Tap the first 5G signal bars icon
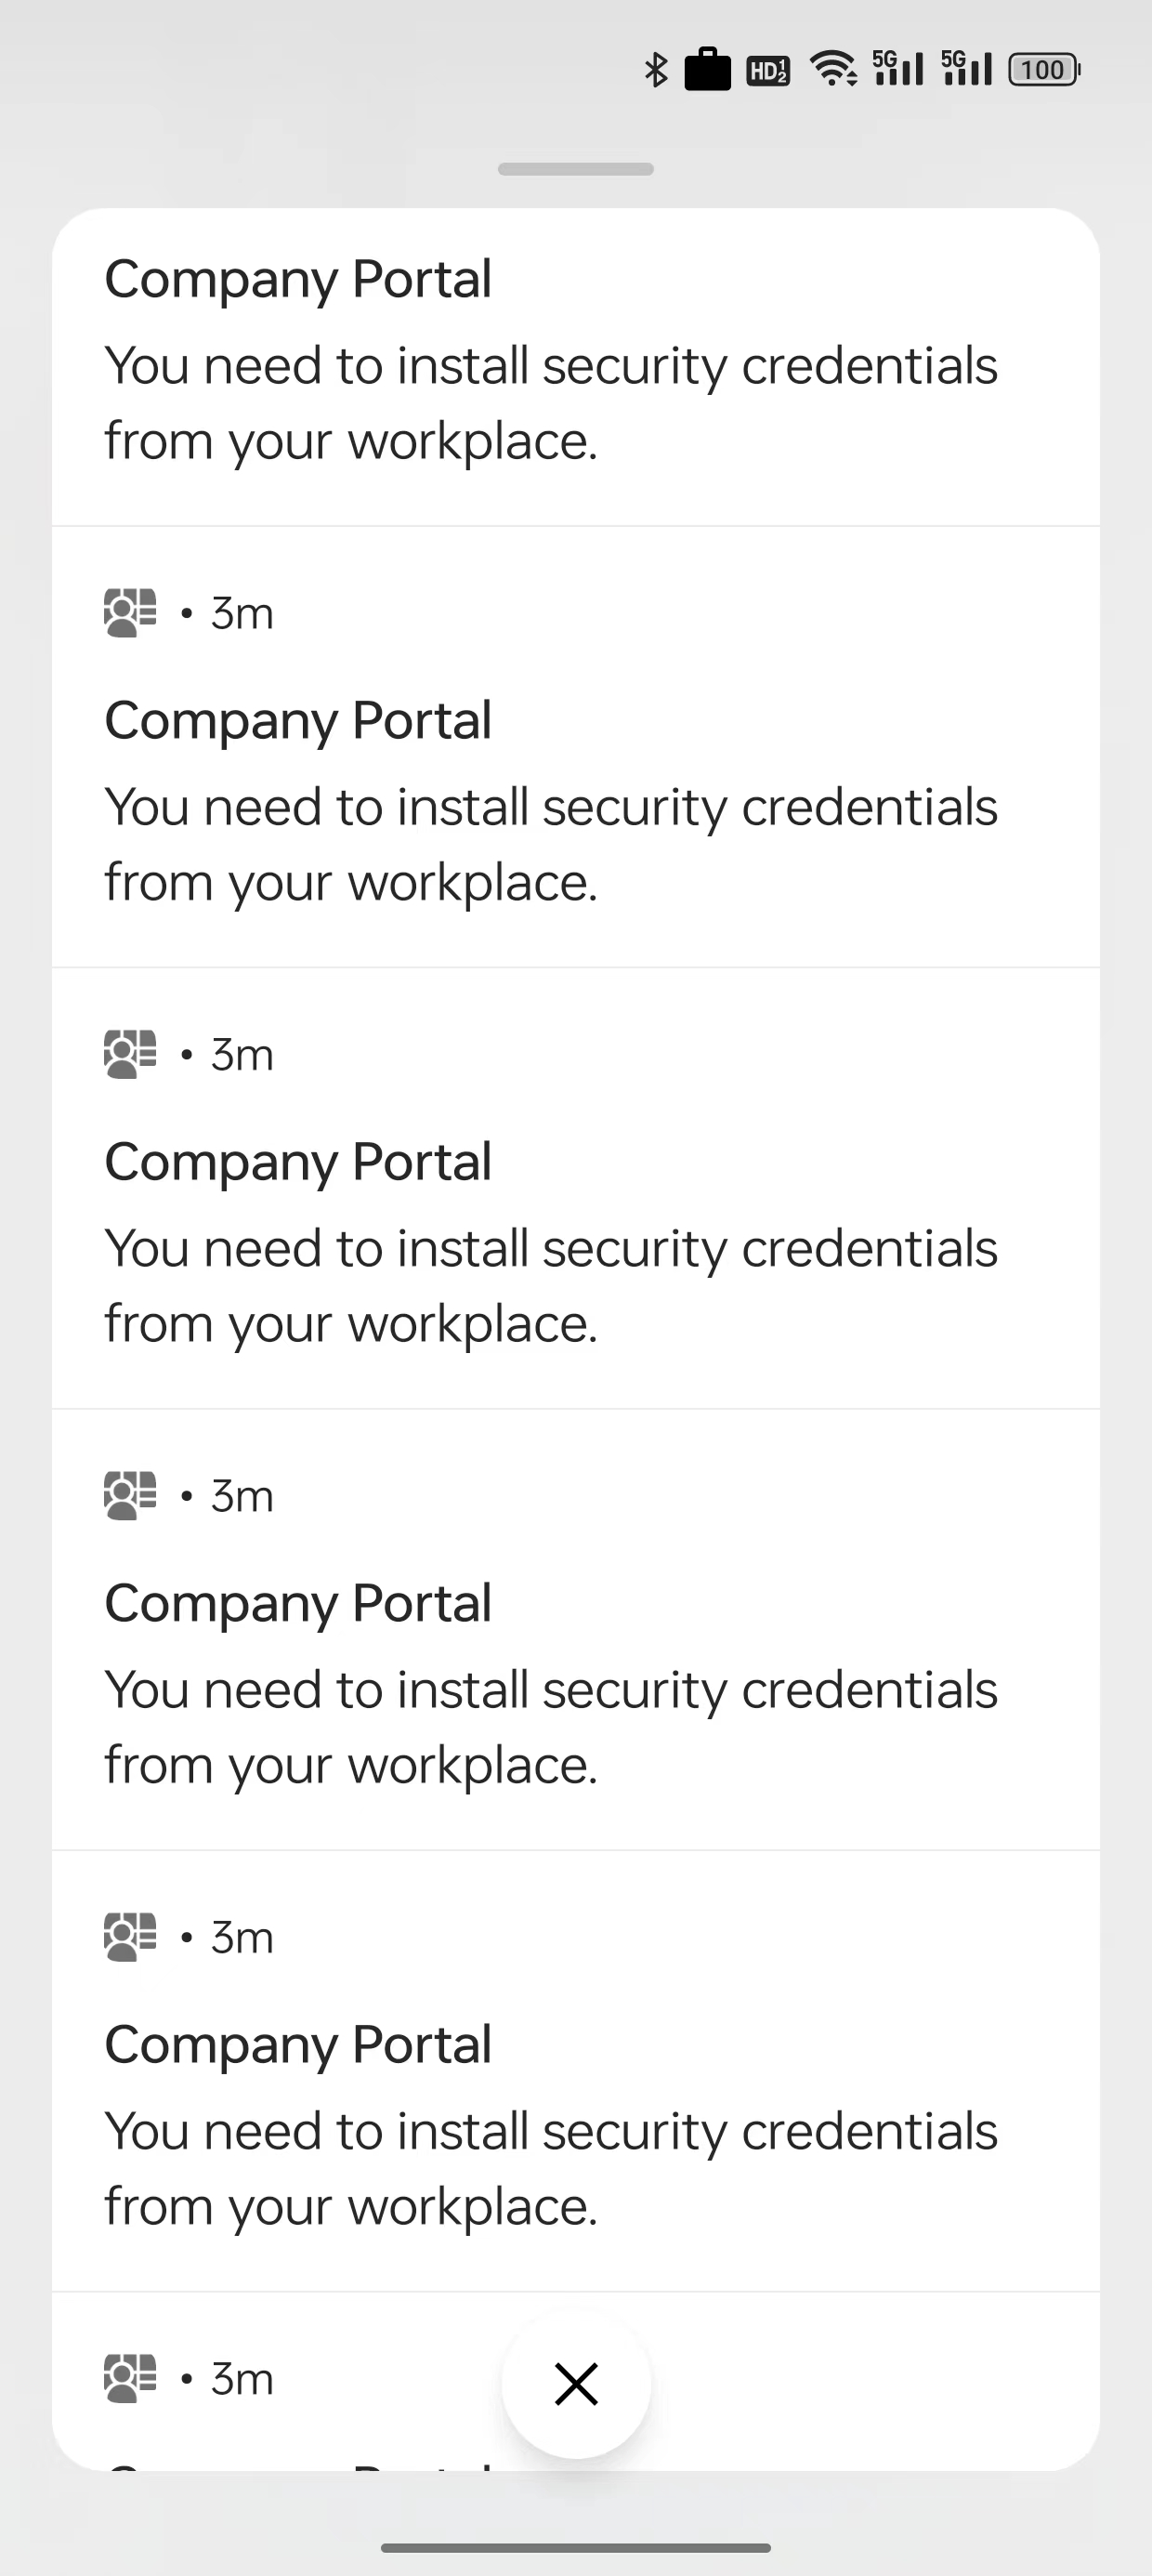 click(x=897, y=68)
